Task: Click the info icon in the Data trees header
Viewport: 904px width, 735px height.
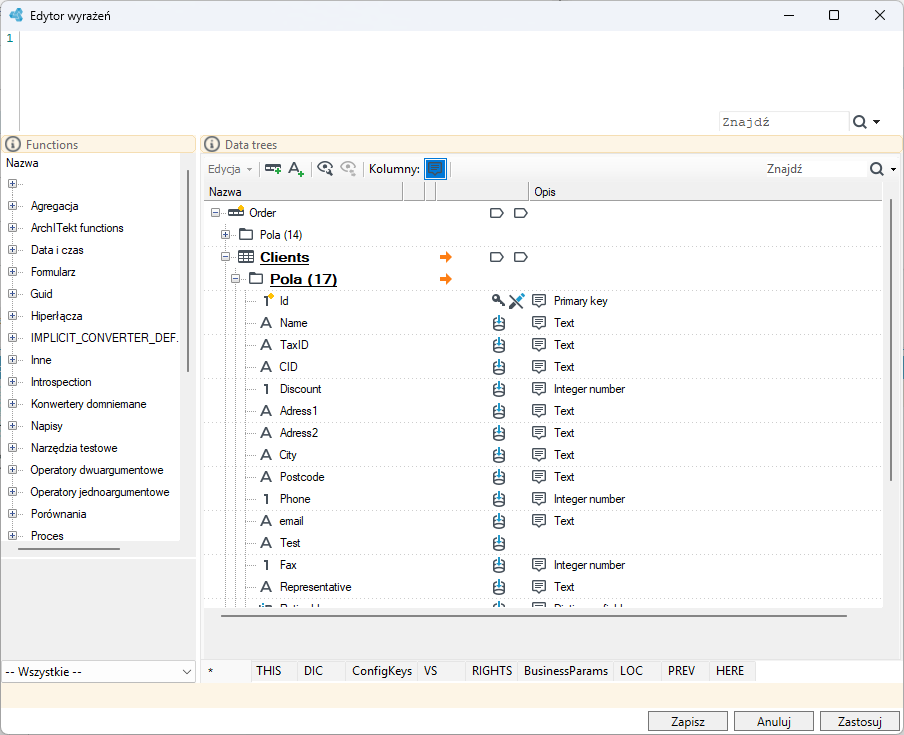Action: 212,144
